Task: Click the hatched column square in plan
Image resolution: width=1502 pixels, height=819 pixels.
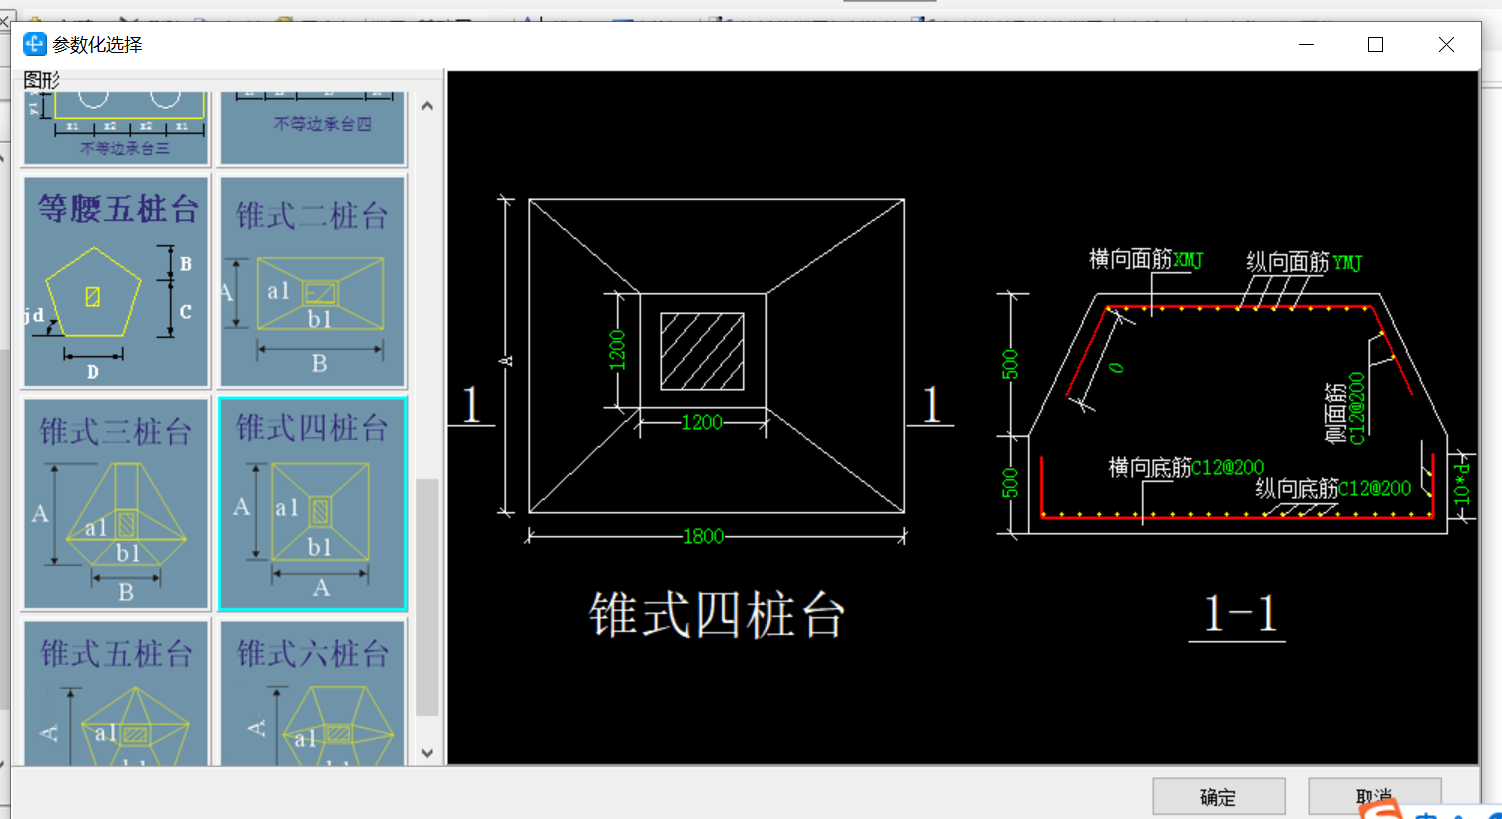Action: 702,351
